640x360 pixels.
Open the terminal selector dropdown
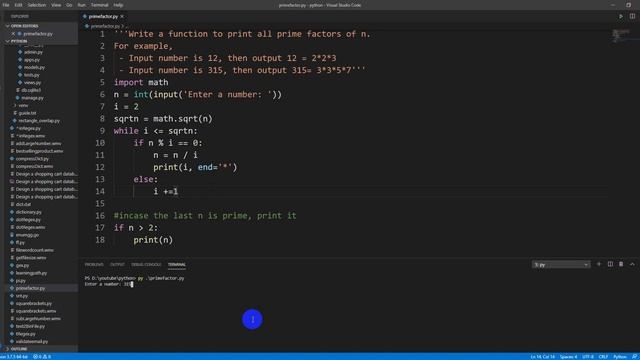tap(561, 265)
